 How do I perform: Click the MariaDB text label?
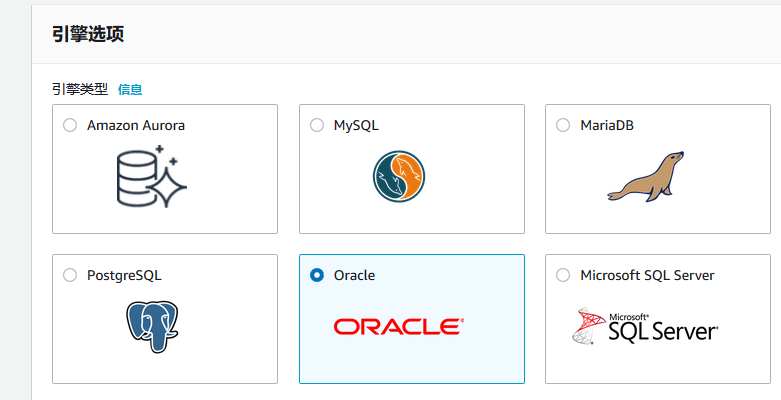607,126
